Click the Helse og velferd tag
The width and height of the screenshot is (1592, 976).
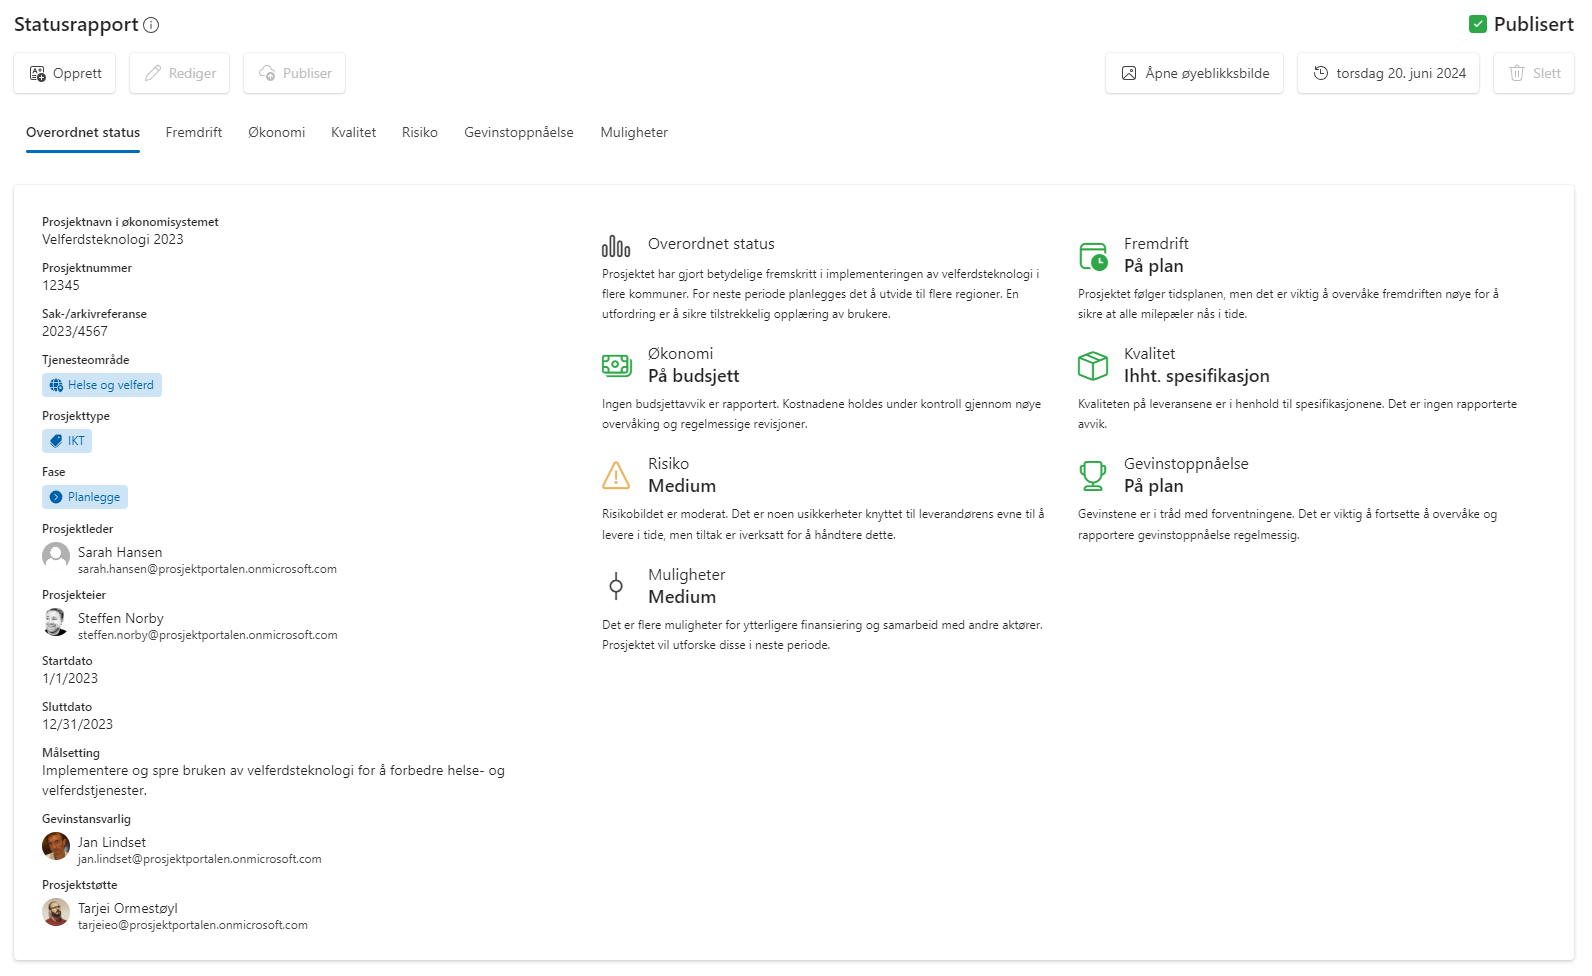[x=102, y=385]
